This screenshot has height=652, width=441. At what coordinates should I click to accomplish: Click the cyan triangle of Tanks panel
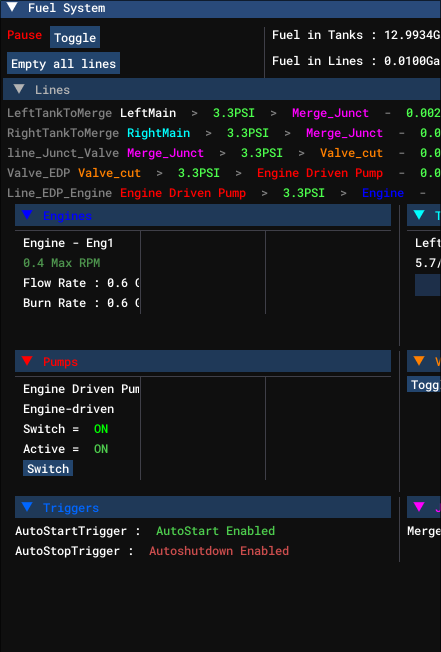(x=419, y=215)
